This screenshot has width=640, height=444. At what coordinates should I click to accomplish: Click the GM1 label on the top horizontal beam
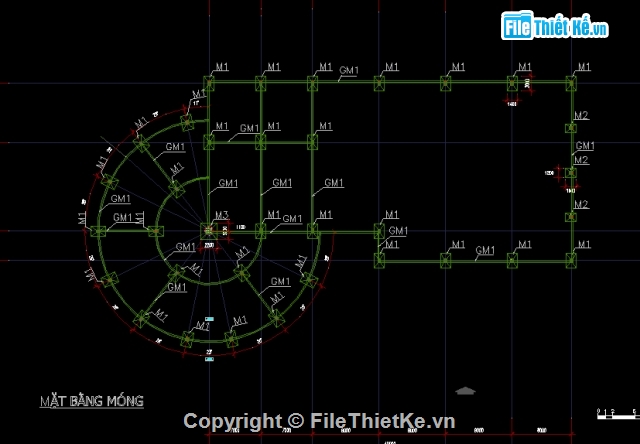349,70
